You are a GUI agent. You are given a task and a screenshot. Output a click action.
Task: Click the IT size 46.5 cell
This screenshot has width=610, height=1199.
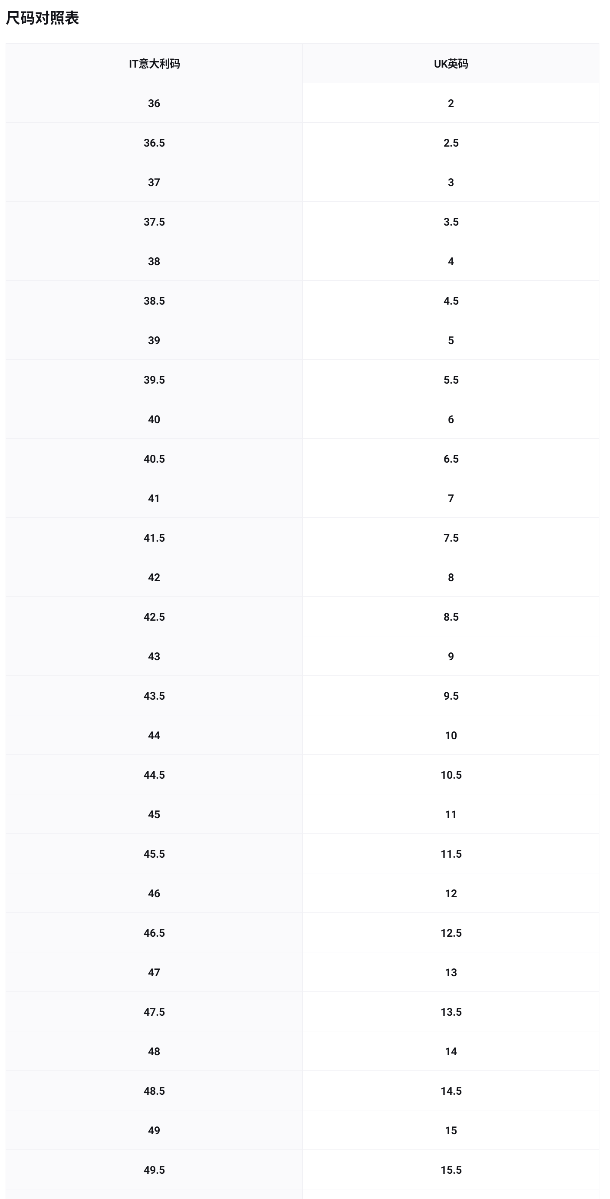(154, 933)
